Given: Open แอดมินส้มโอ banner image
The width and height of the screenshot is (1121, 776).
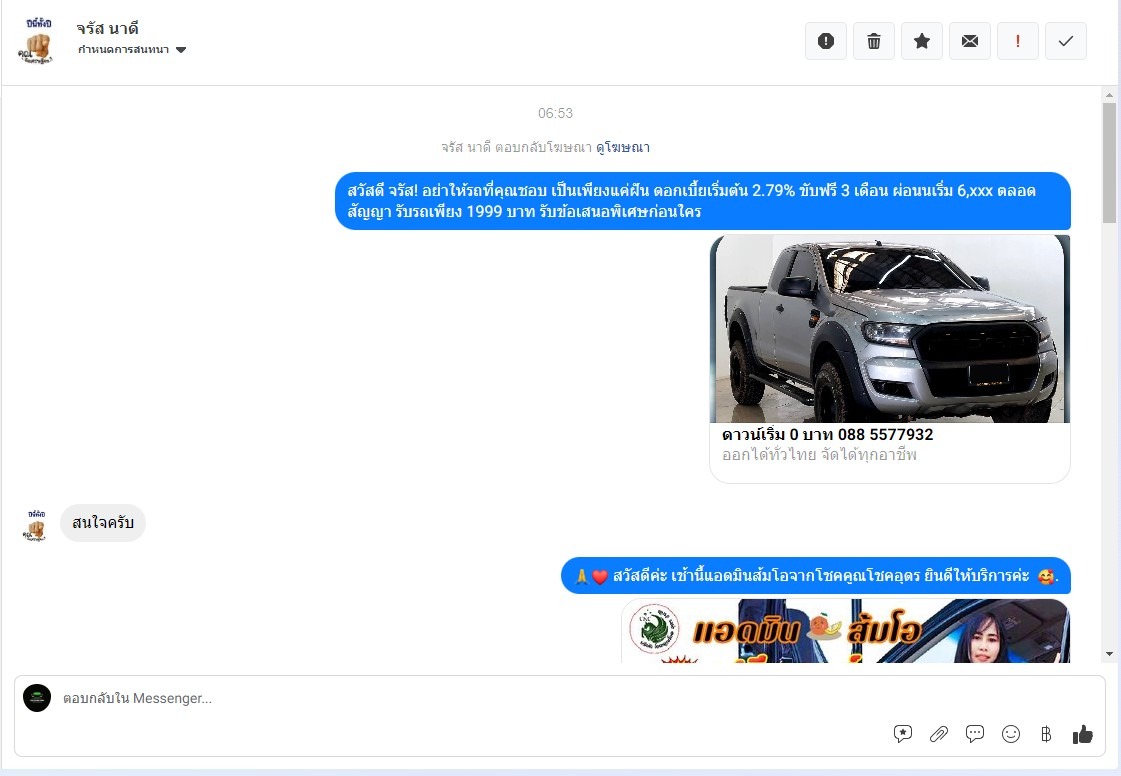Looking at the screenshot, I should click(x=846, y=631).
